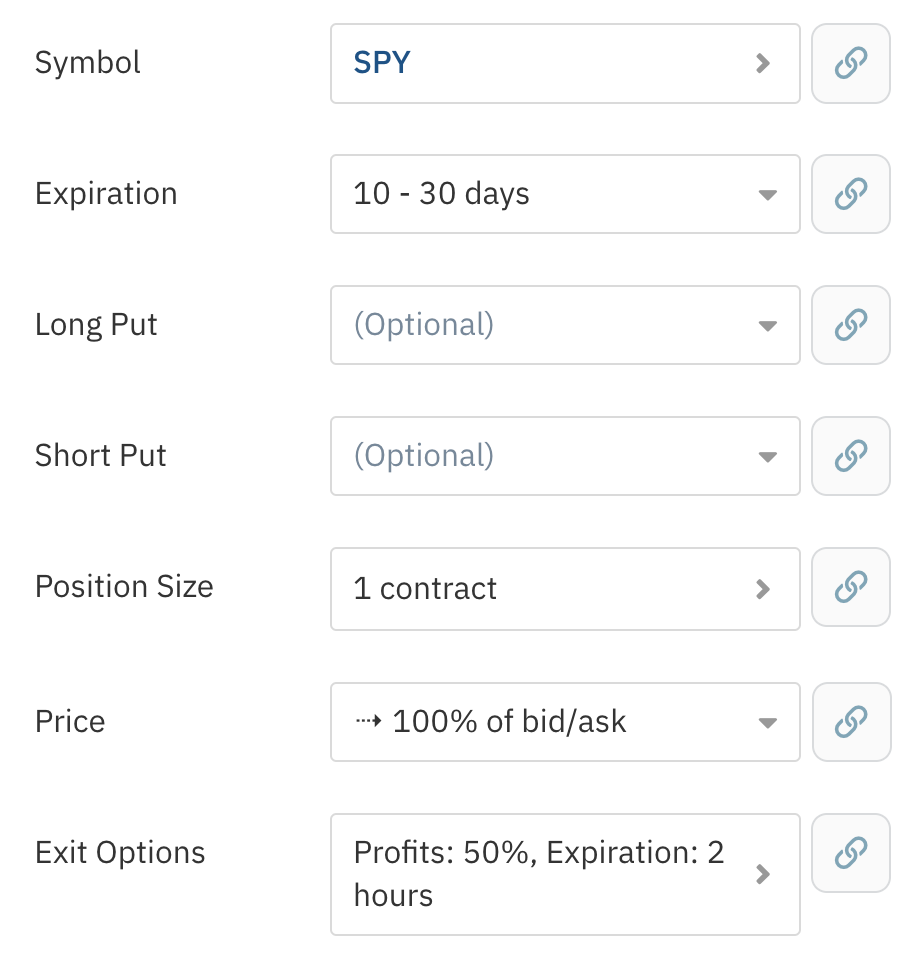Select the SPY symbol text
912x962 pixels.
coord(382,63)
